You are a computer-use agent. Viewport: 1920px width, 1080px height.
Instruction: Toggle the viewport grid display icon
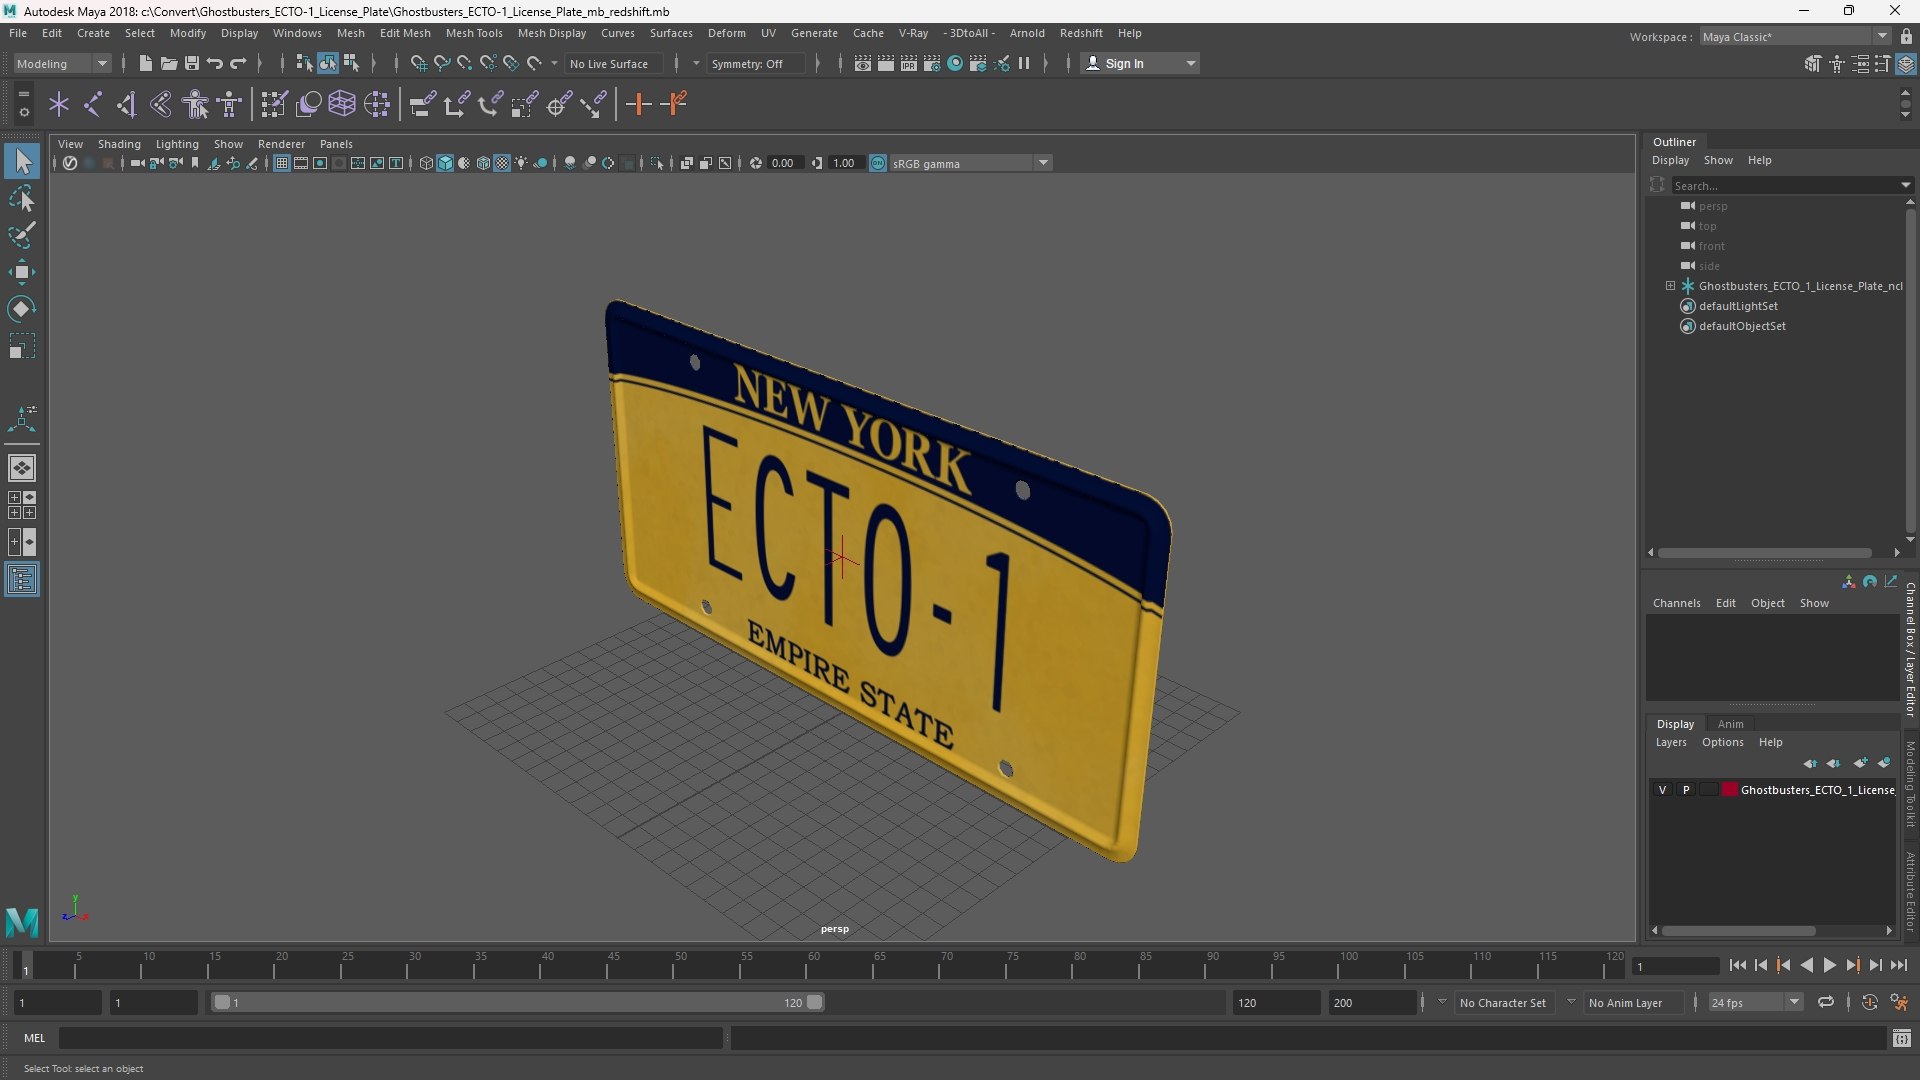pyautogui.click(x=282, y=163)
